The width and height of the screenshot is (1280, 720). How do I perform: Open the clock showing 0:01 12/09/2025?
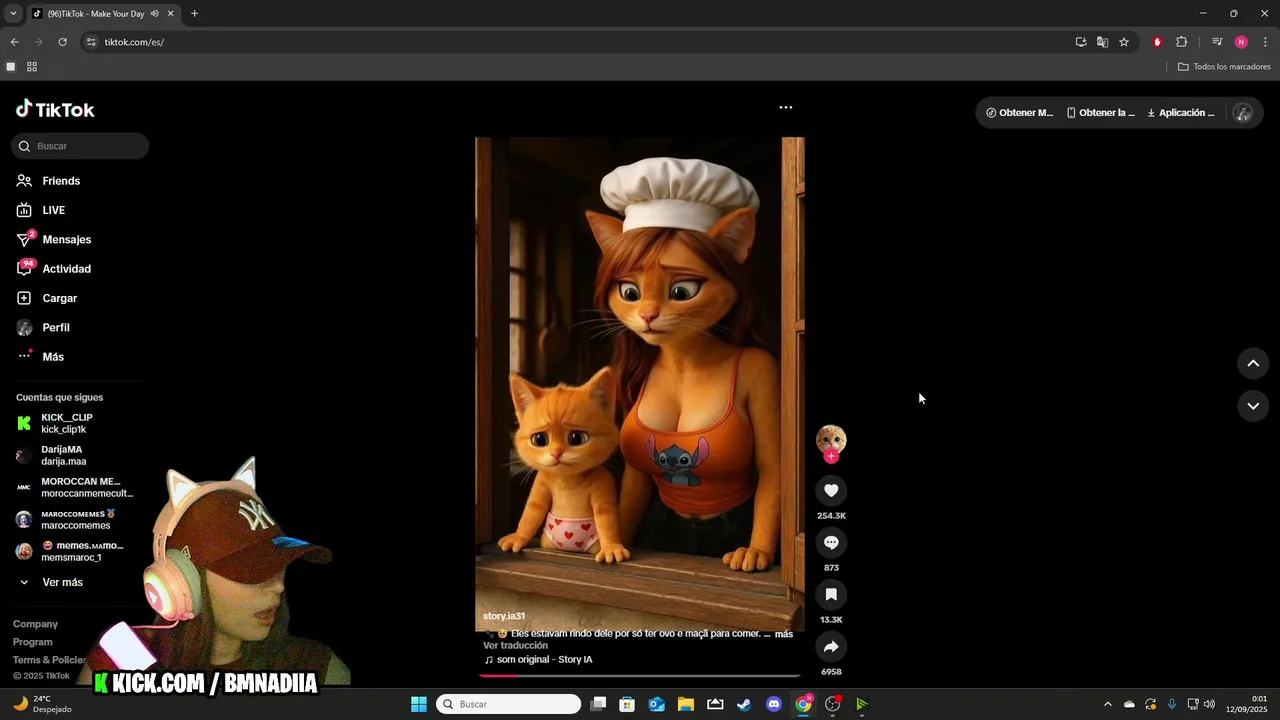click(x=1247, y=704)
